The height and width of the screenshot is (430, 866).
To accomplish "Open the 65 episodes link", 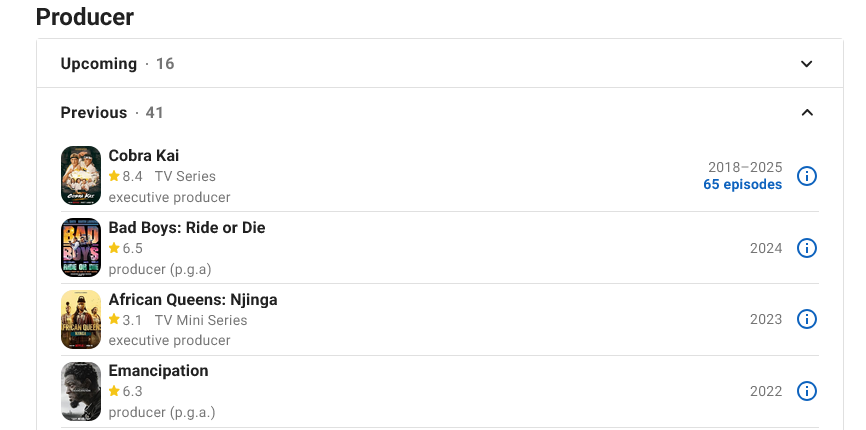I will (742, 184).
